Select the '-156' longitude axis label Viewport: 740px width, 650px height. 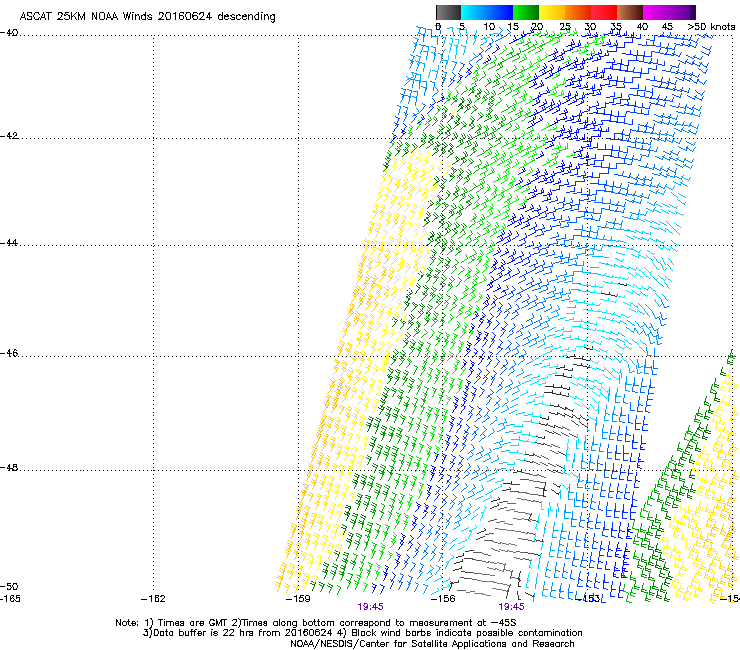(x=443, y=599)
